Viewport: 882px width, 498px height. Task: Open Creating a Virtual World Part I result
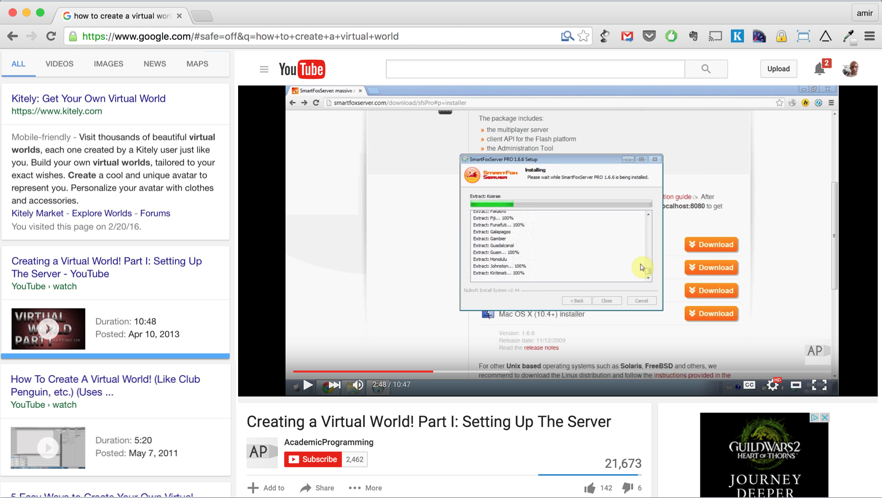pos(106,267)
